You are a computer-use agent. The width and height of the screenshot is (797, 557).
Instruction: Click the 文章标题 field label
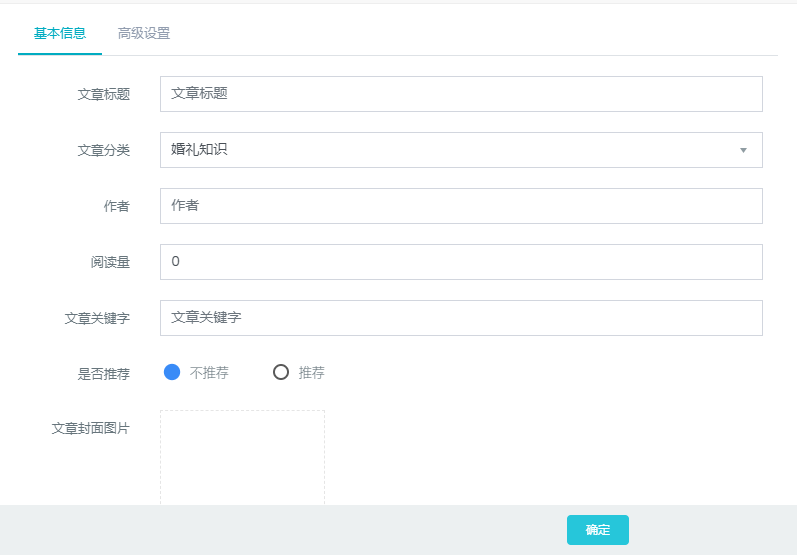104,95
